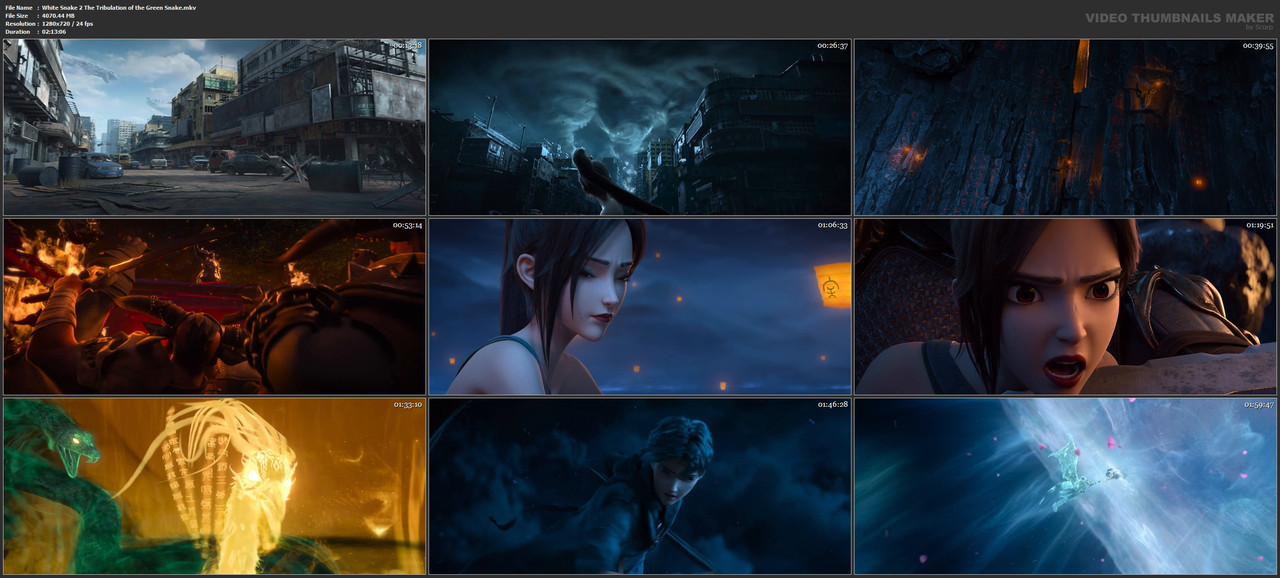
Task: Open the woman with floating lanterns thumbnail
Action: coord(640,306)
